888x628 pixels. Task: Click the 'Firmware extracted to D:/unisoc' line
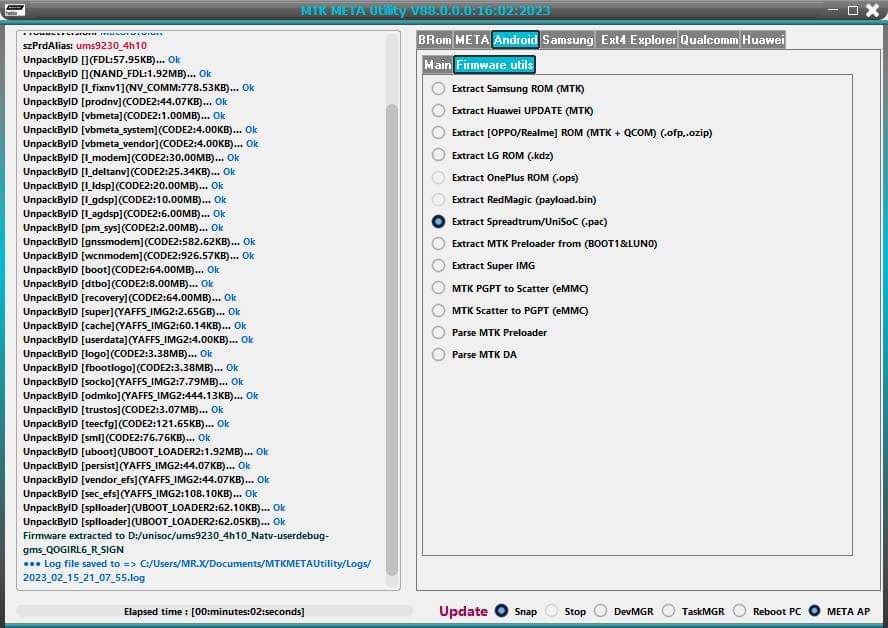coord(176,542)
